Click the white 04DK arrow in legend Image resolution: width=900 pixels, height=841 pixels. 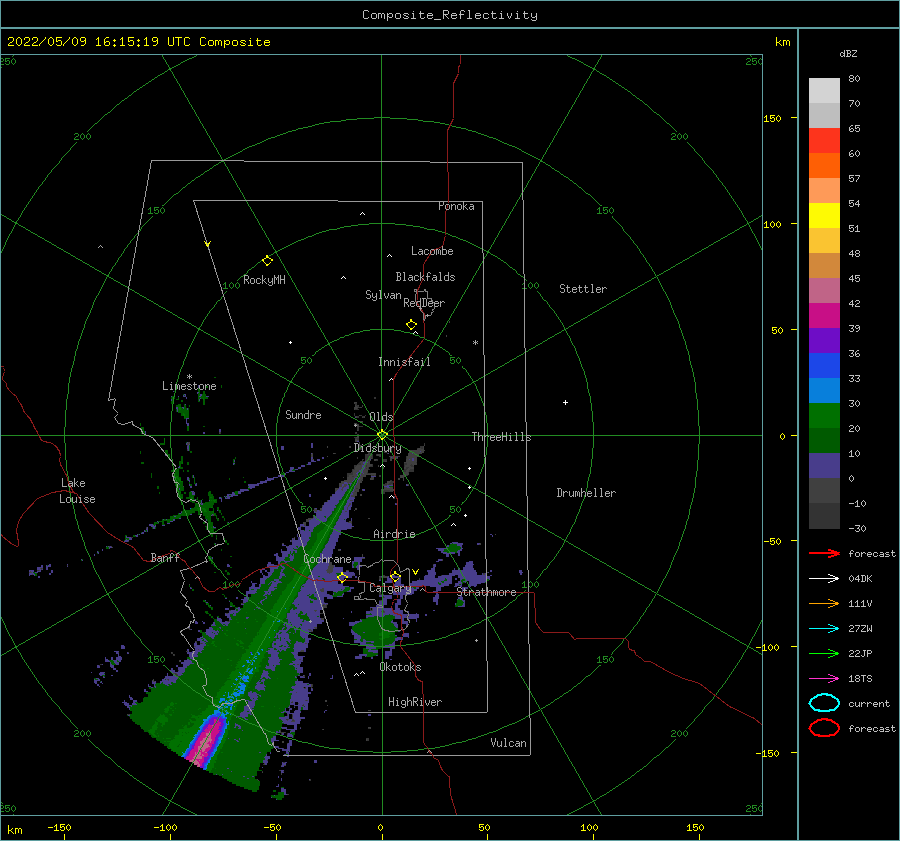824,579
